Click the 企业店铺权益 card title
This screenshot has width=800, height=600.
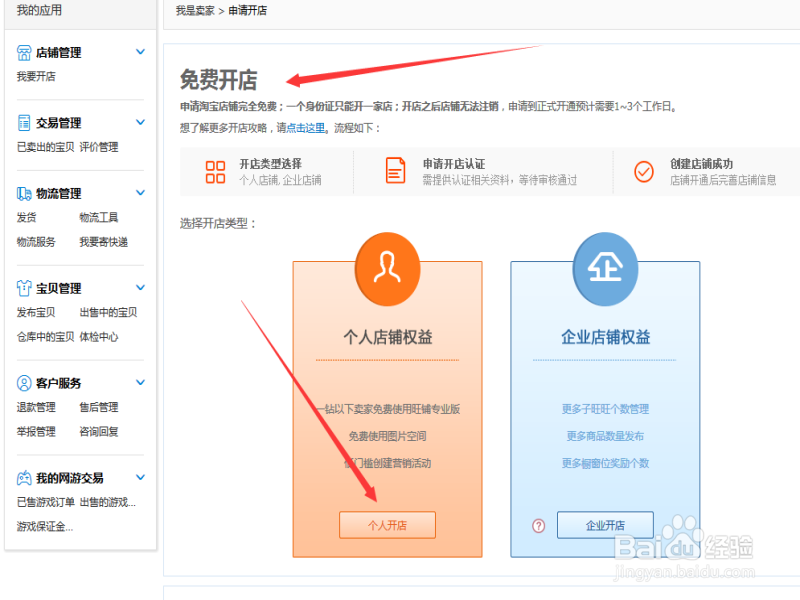(x=606, y=337)
